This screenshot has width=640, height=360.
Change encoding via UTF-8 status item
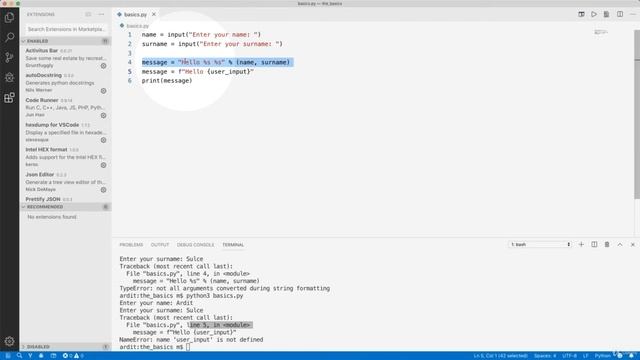coord(569,356)
